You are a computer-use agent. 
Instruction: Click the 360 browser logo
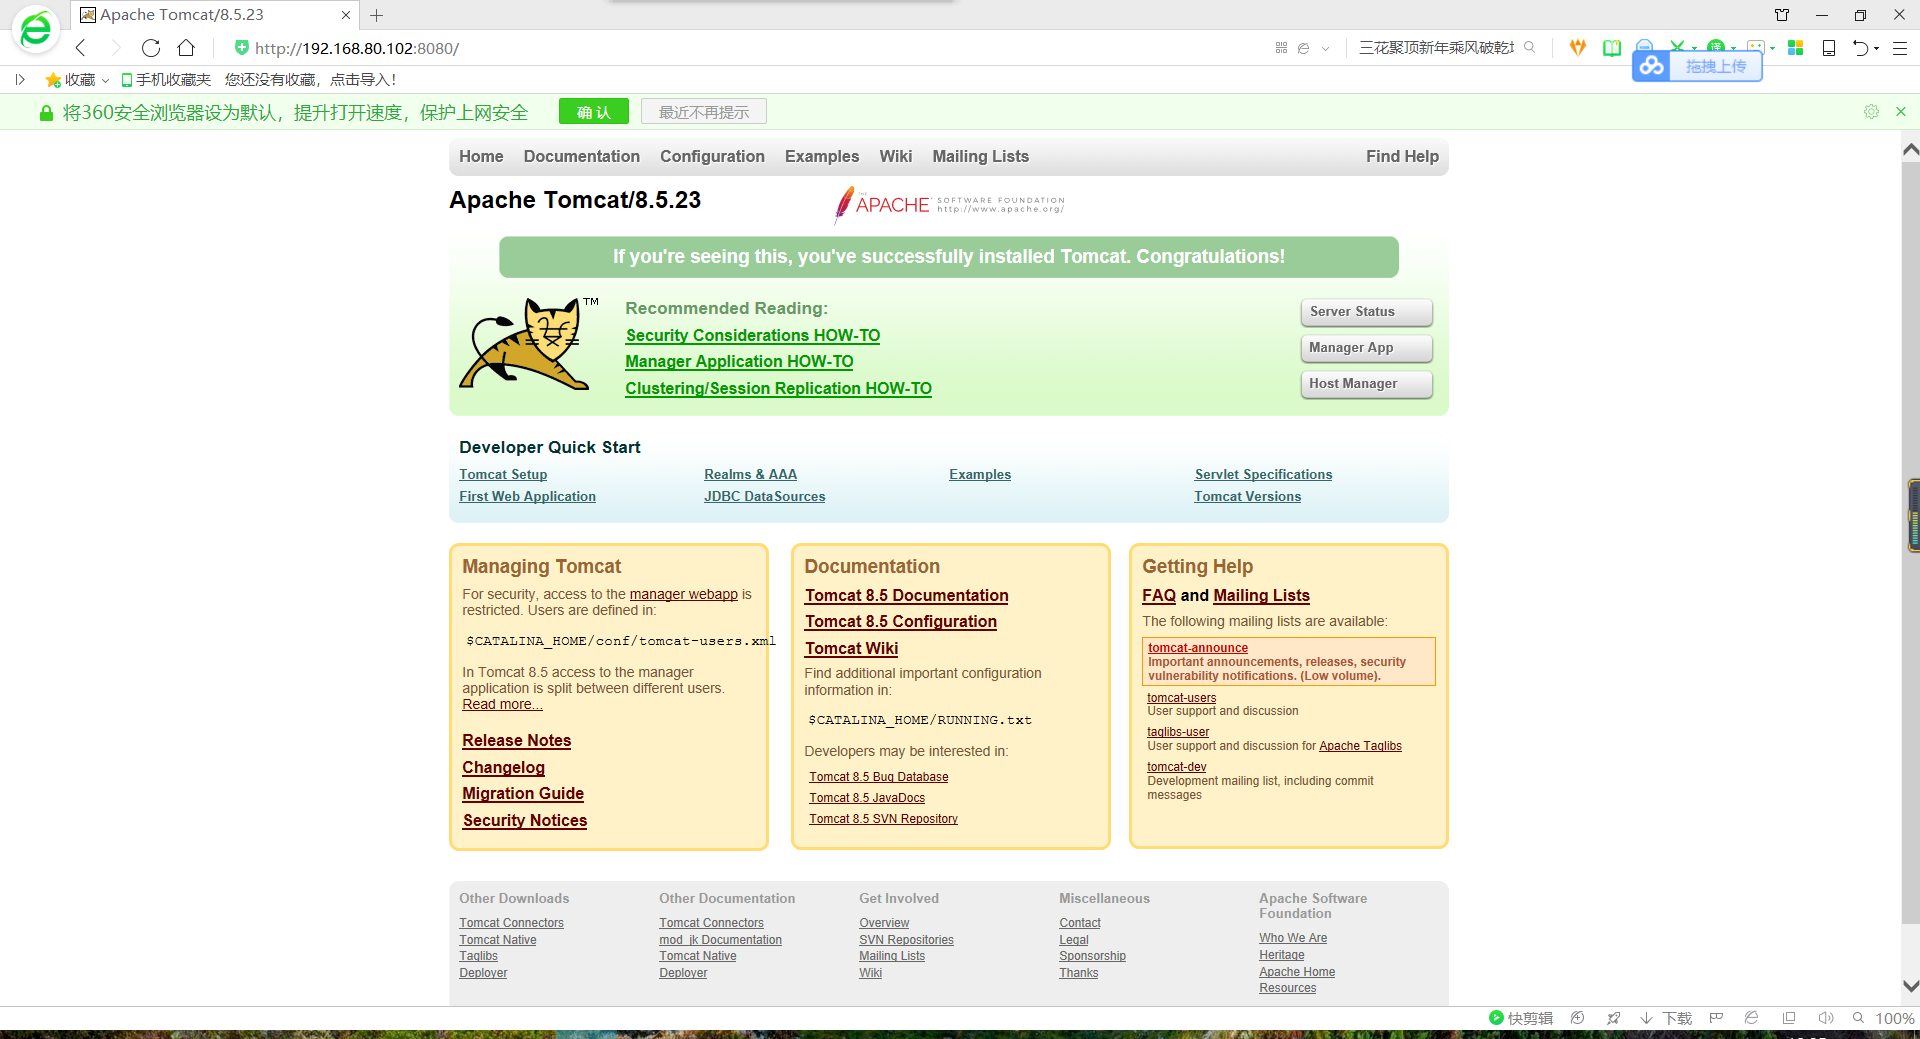(36, 29)
